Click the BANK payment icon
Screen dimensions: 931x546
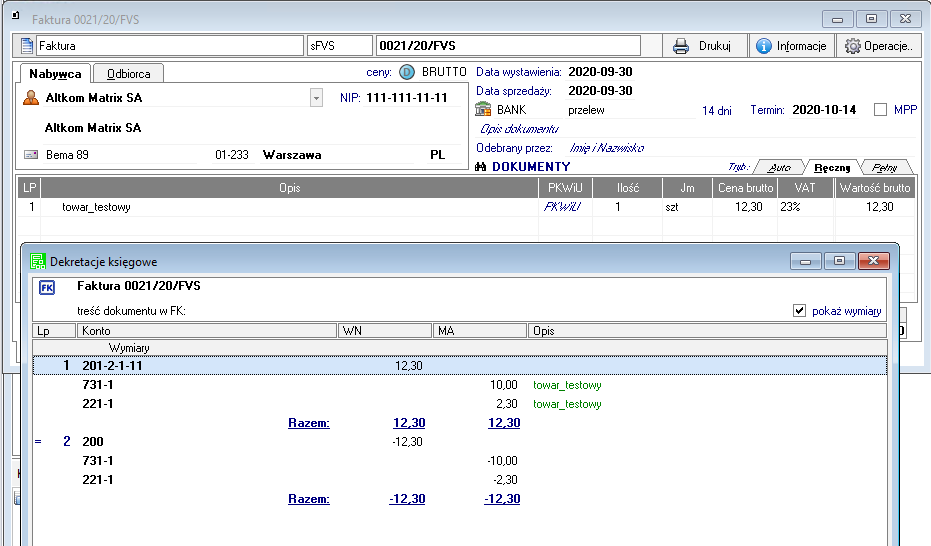(483, 110)
